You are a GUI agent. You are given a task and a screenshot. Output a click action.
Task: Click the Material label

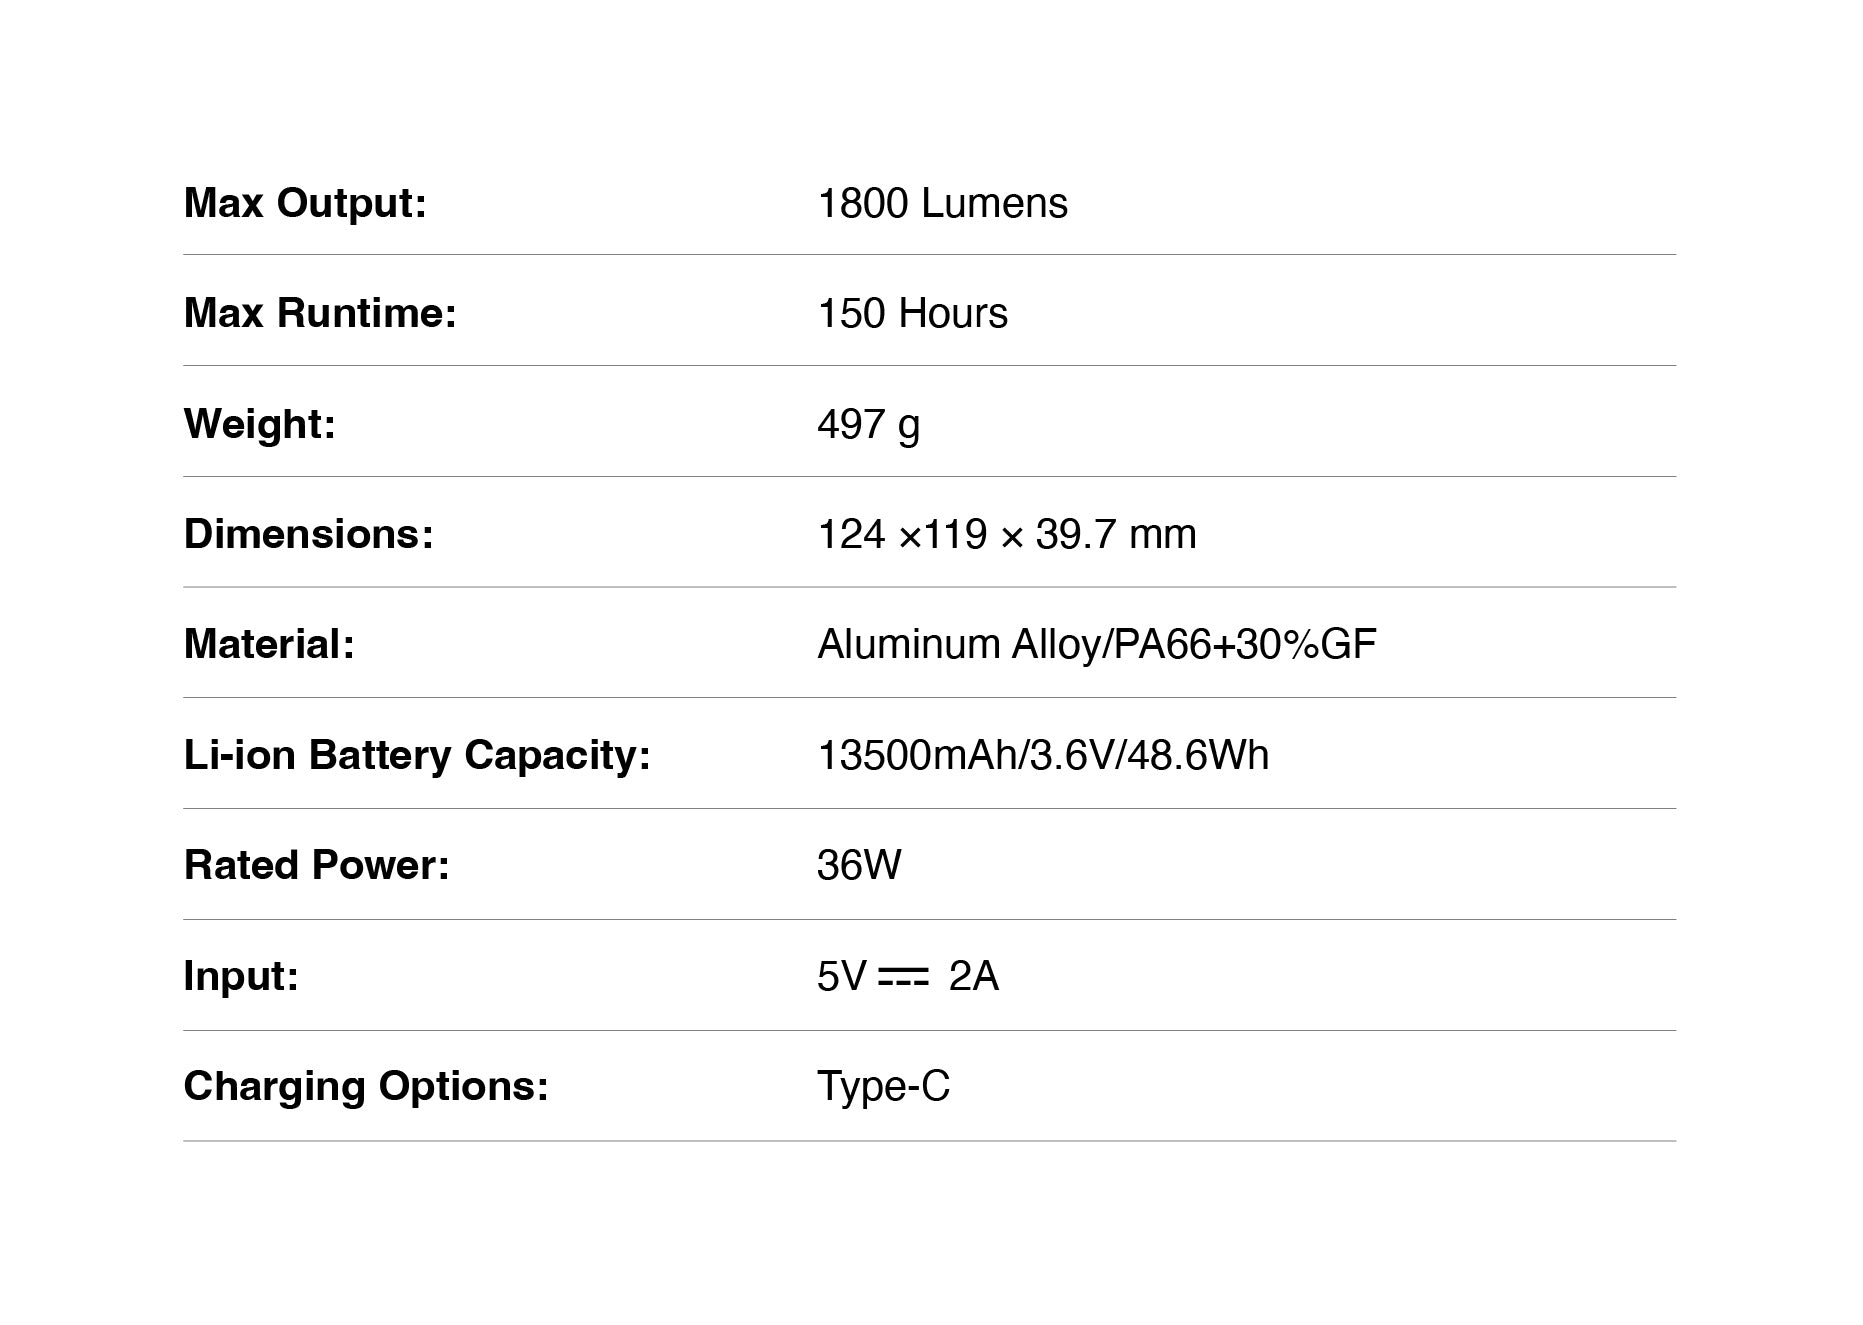[x=269, y=644]
